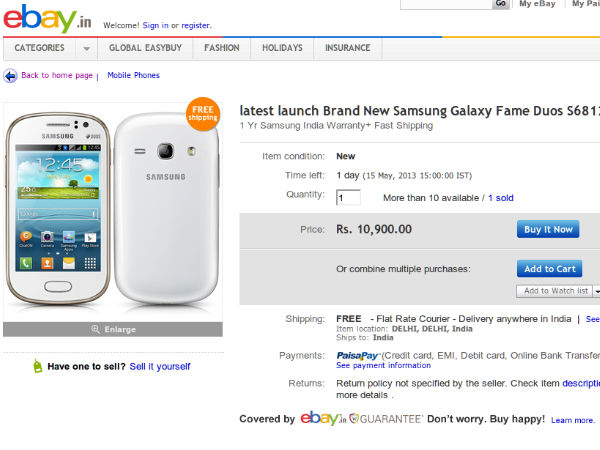The width and height of the screenshot is (600, 450).
Task: Expand the Categories dropdown arrow
Action: pyautogui.click(x=86, y=48)
